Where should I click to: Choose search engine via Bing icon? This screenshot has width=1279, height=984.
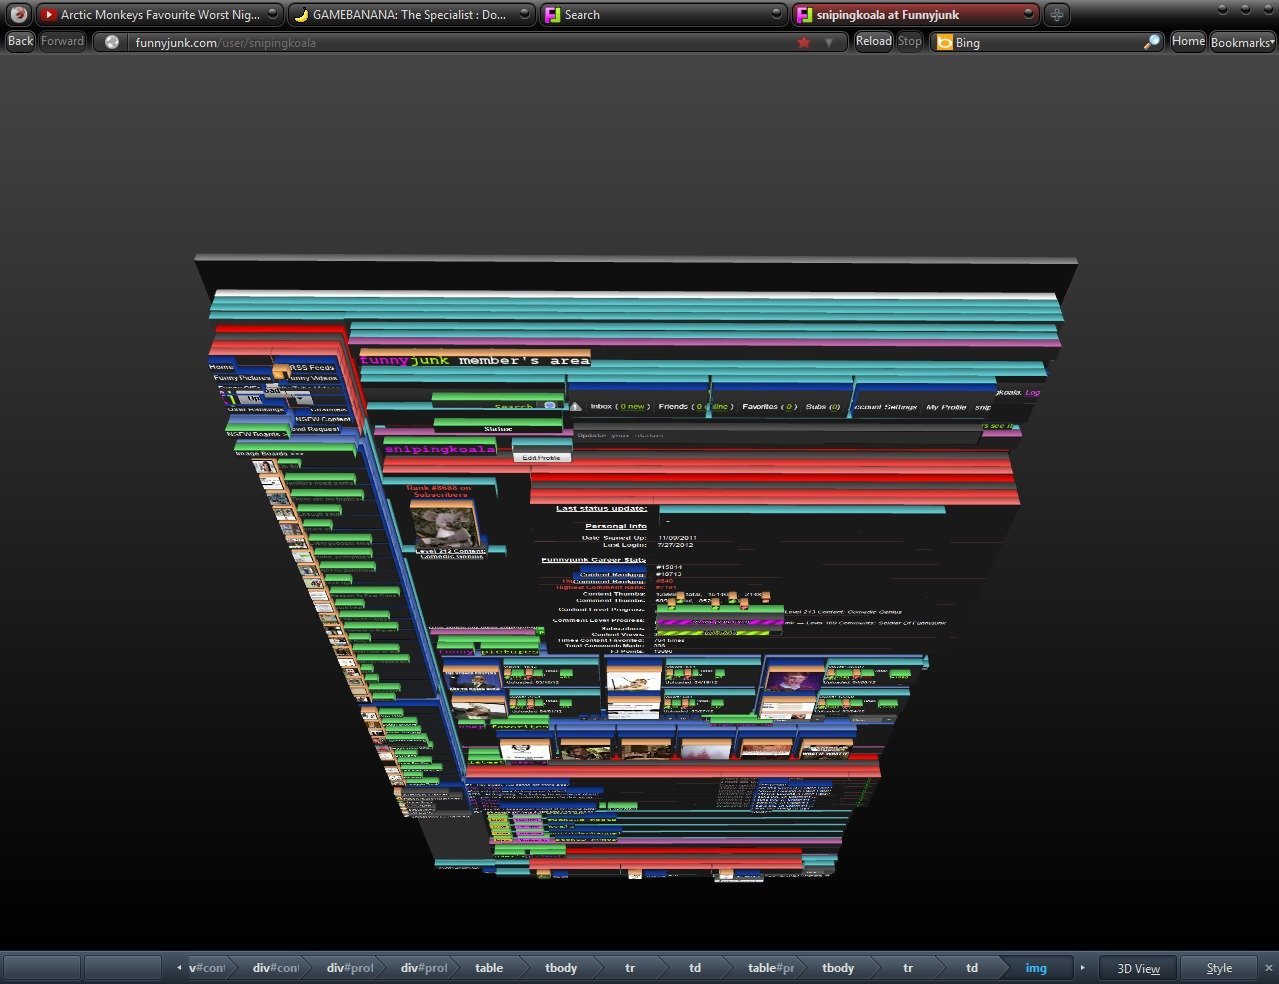point(944,42)
